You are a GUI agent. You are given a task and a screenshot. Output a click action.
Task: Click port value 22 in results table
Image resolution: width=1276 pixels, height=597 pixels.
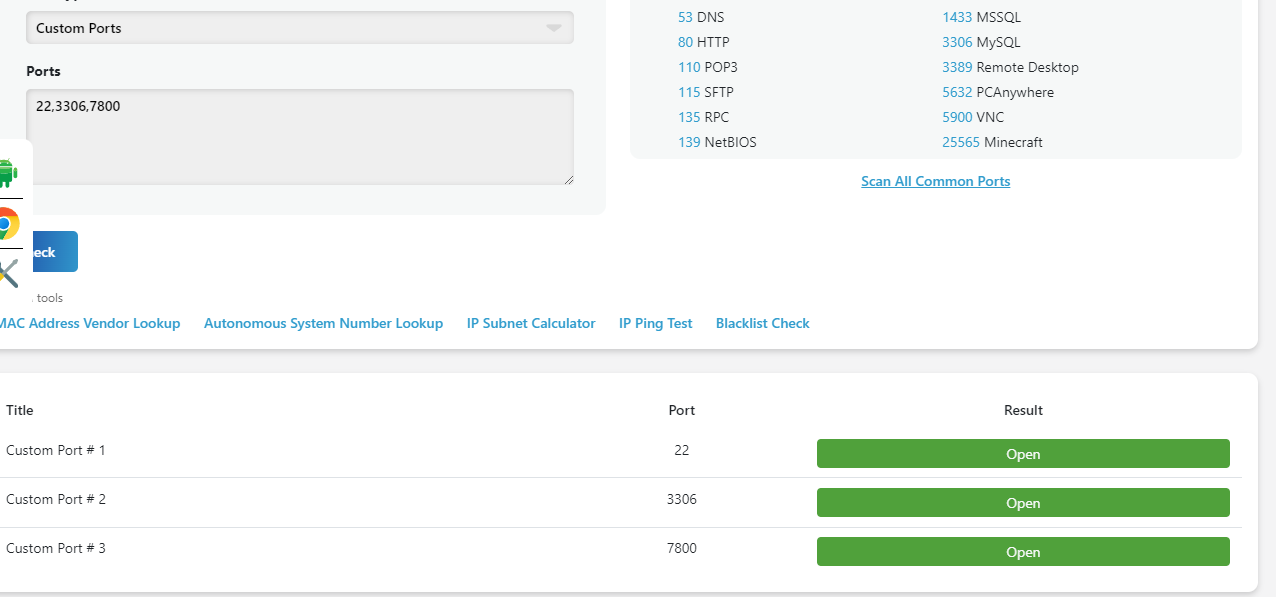(682, 450)
